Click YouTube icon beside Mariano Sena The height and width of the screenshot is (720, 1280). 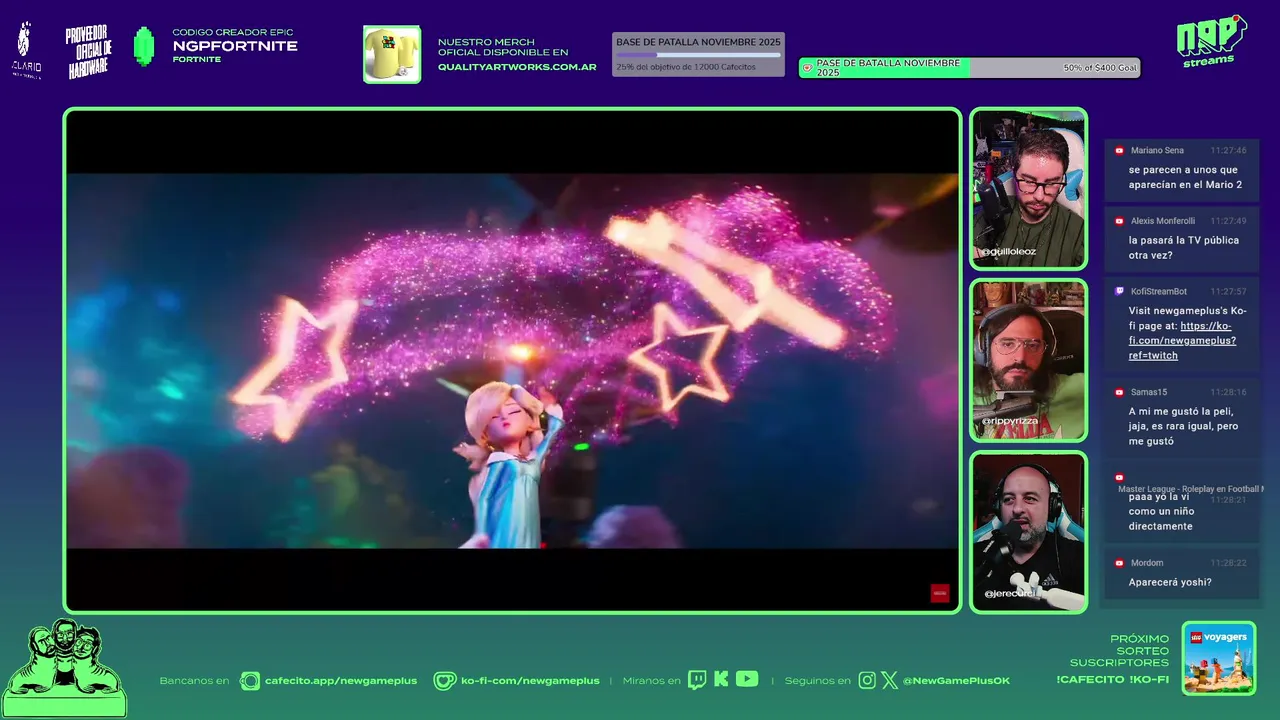pyautogui.click(x=1119, y=151)
